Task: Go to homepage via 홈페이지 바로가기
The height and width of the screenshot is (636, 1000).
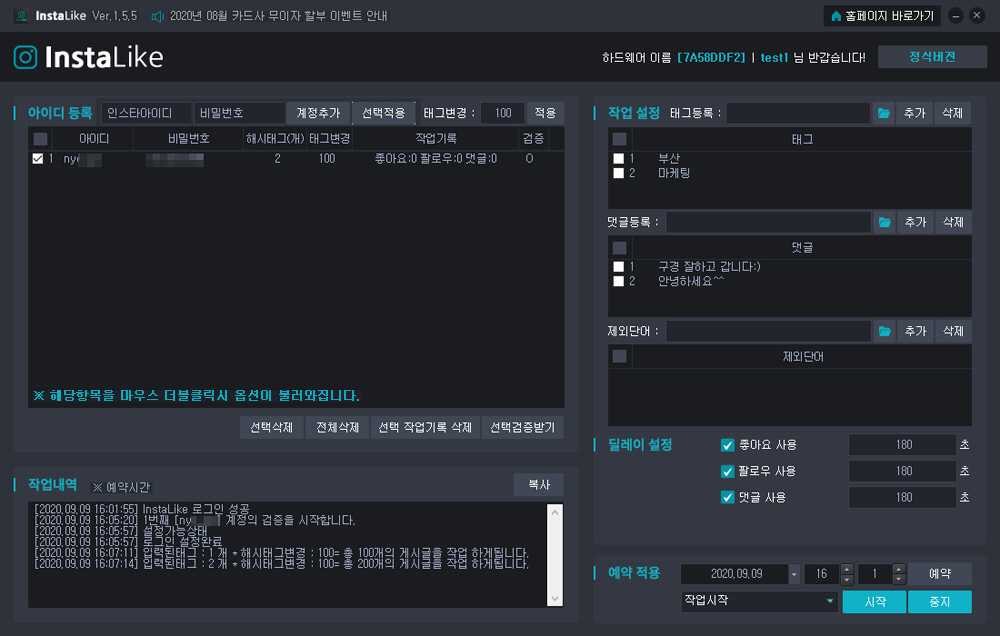Action: point(882,16)
